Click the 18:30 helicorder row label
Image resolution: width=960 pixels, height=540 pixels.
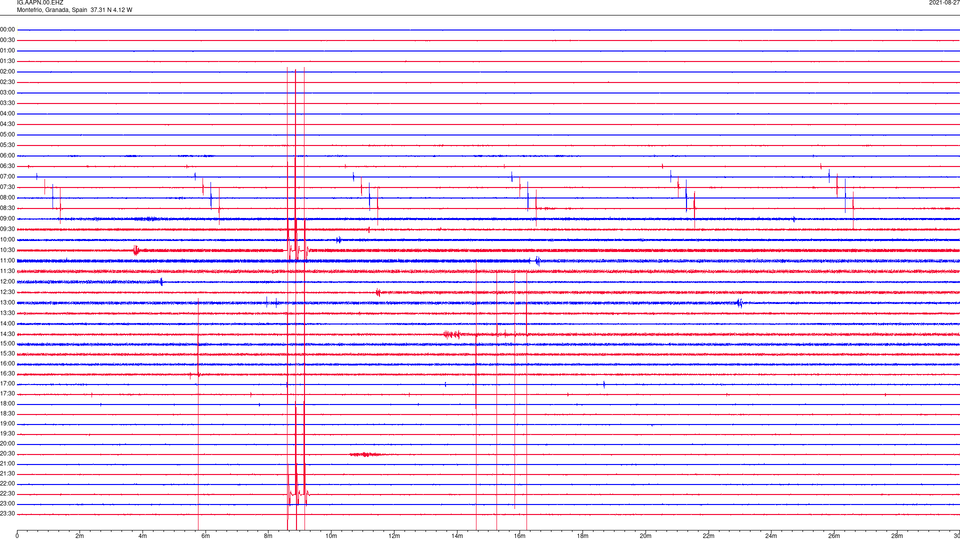point(8,414)
